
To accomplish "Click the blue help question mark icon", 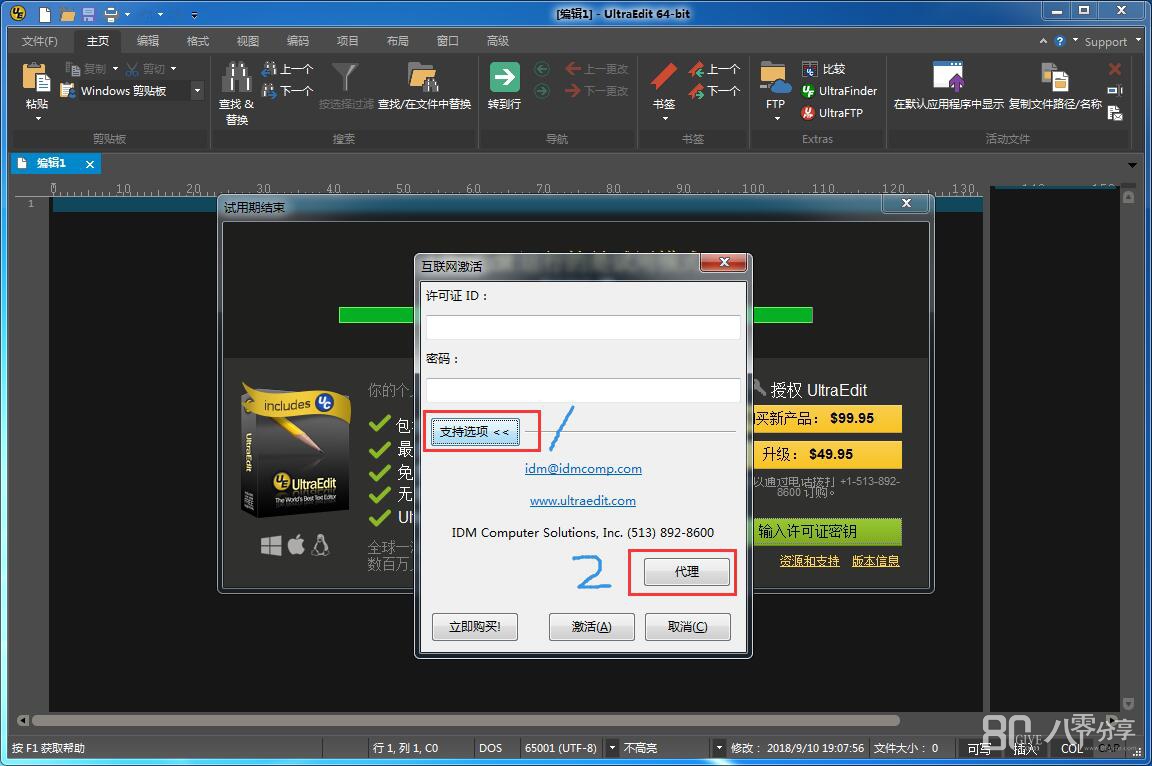I will point(1059,41).
